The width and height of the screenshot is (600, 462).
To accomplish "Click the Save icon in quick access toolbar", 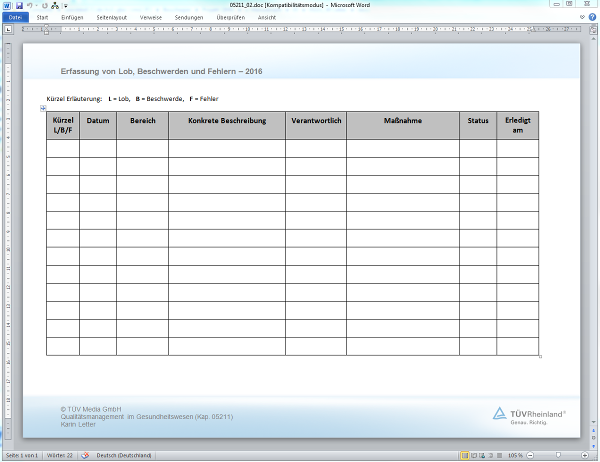I will 19,6.
